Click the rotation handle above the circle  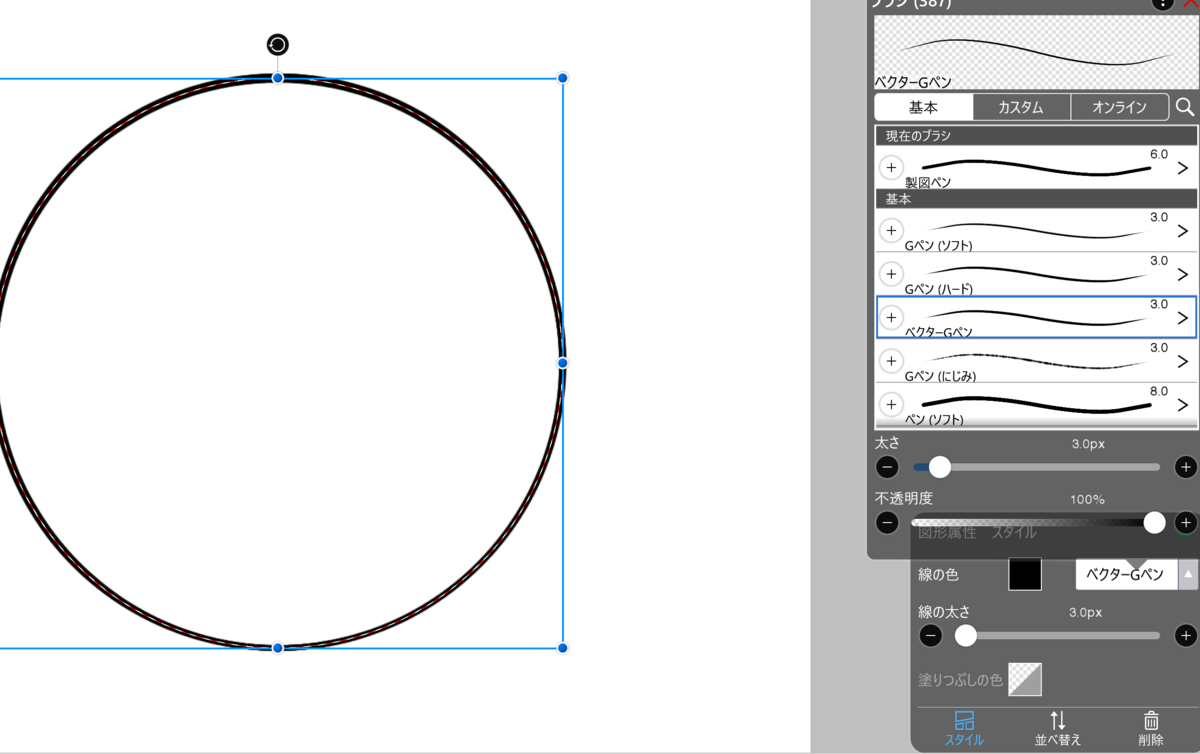click(278, 44)
